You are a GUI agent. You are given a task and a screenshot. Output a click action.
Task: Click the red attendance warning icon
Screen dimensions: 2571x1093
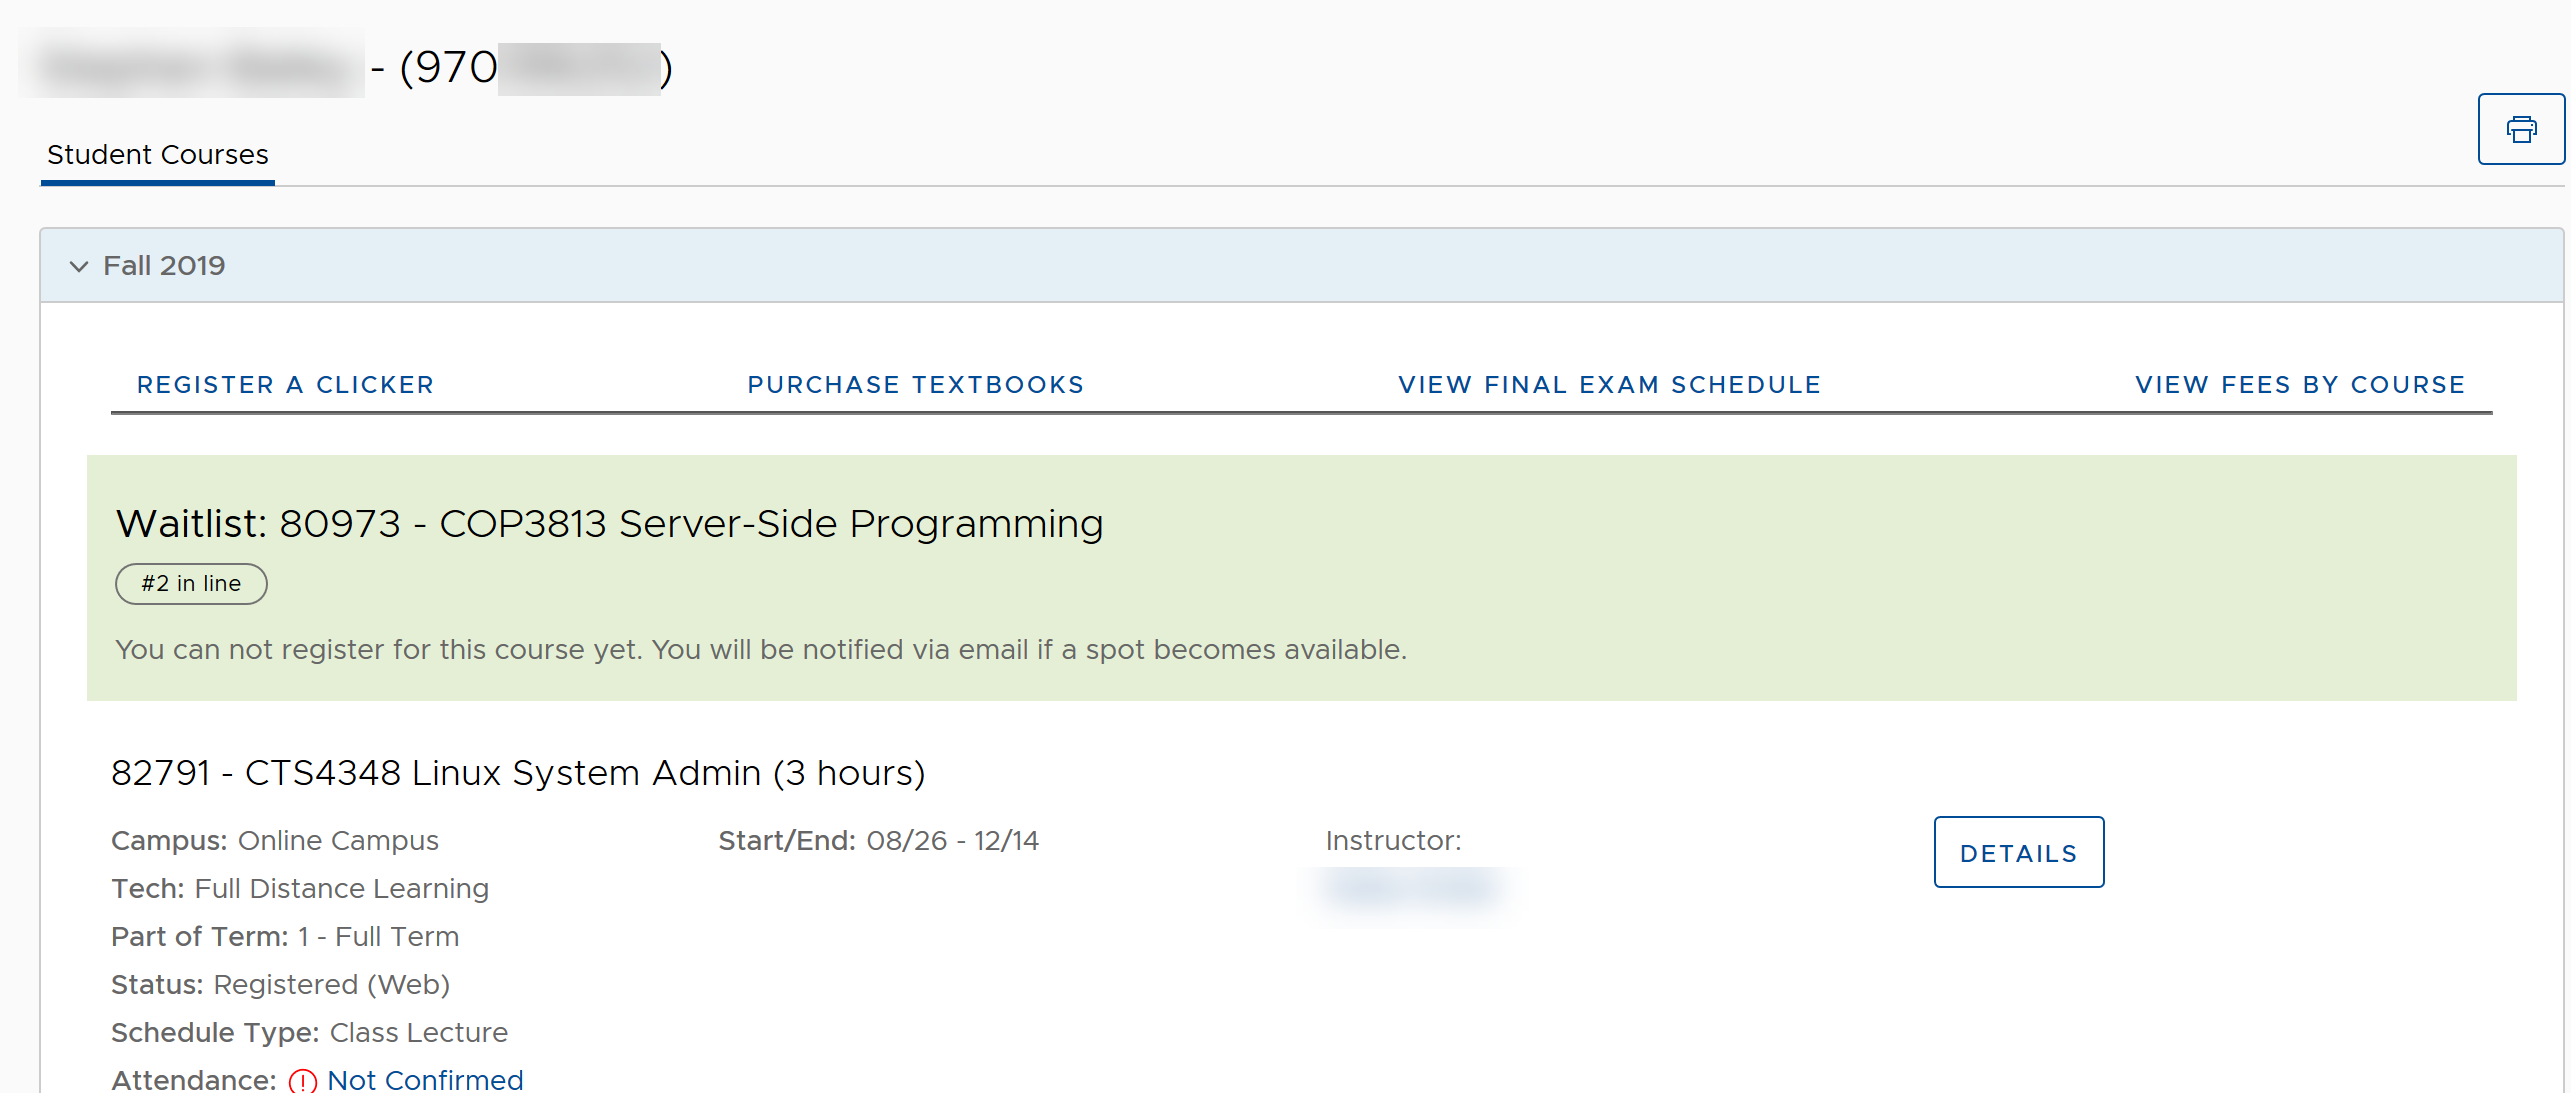point(302,1081)
